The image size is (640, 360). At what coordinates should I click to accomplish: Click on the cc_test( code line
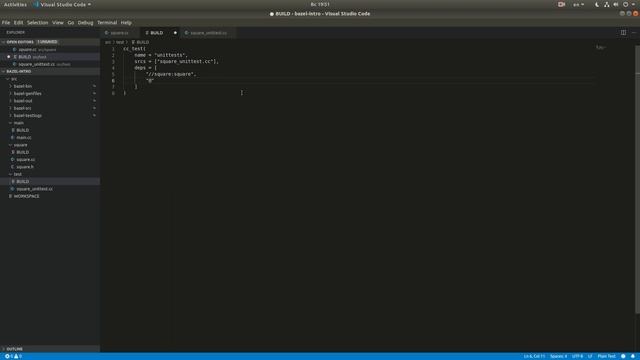pos(134,49)
